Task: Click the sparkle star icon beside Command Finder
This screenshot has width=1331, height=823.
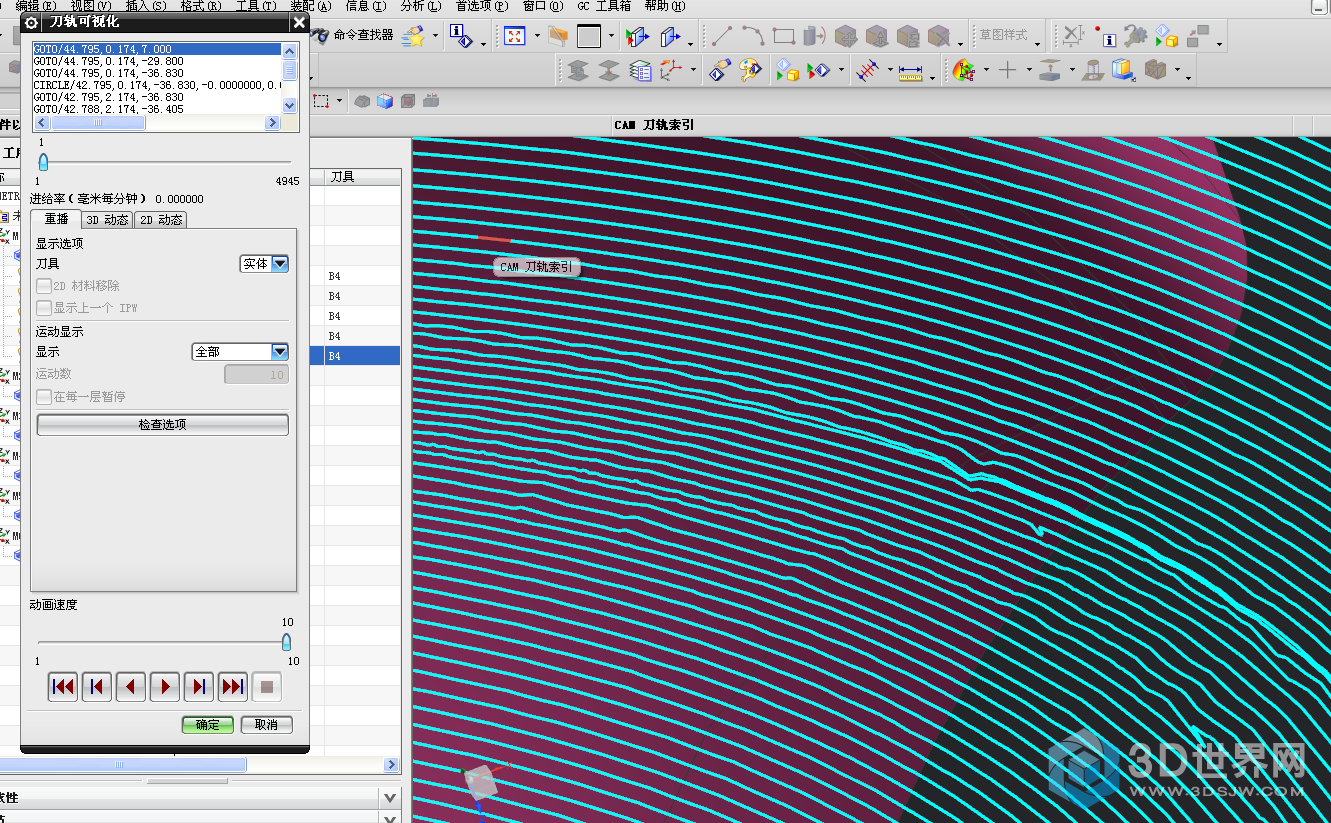Action: [x=413, y=37]
